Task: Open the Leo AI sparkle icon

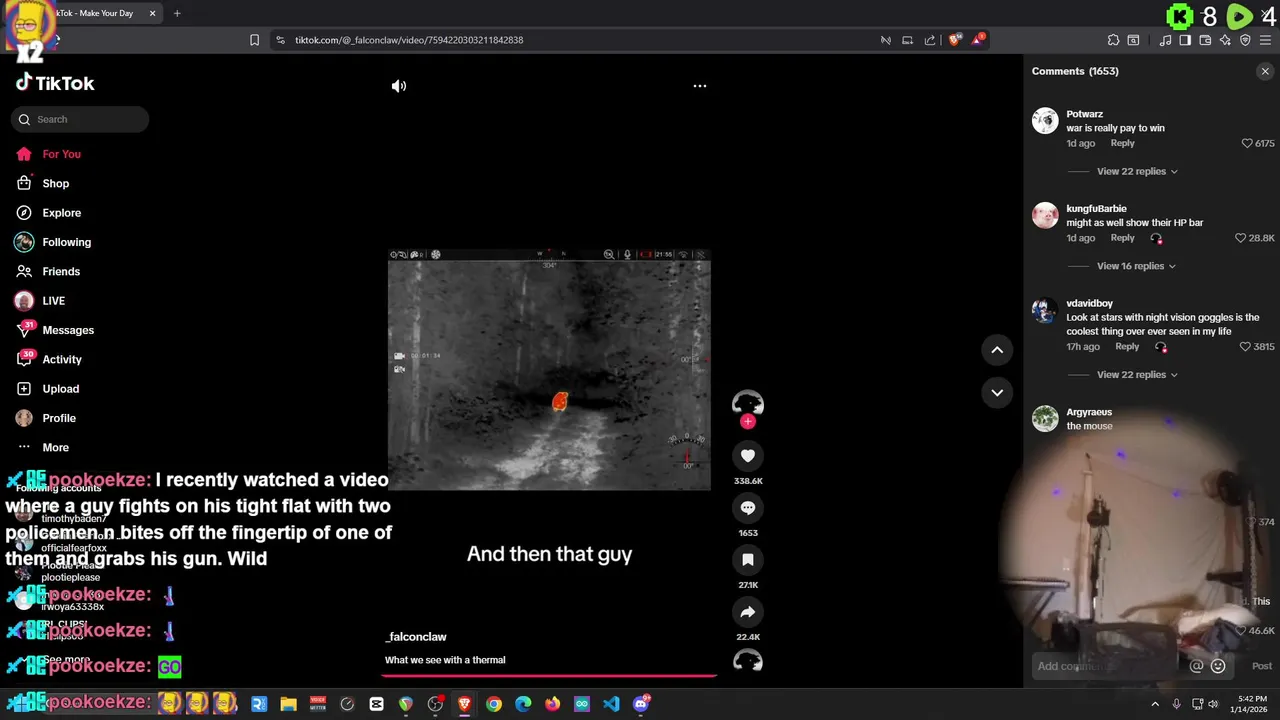Action: [x=1225, y=40]
